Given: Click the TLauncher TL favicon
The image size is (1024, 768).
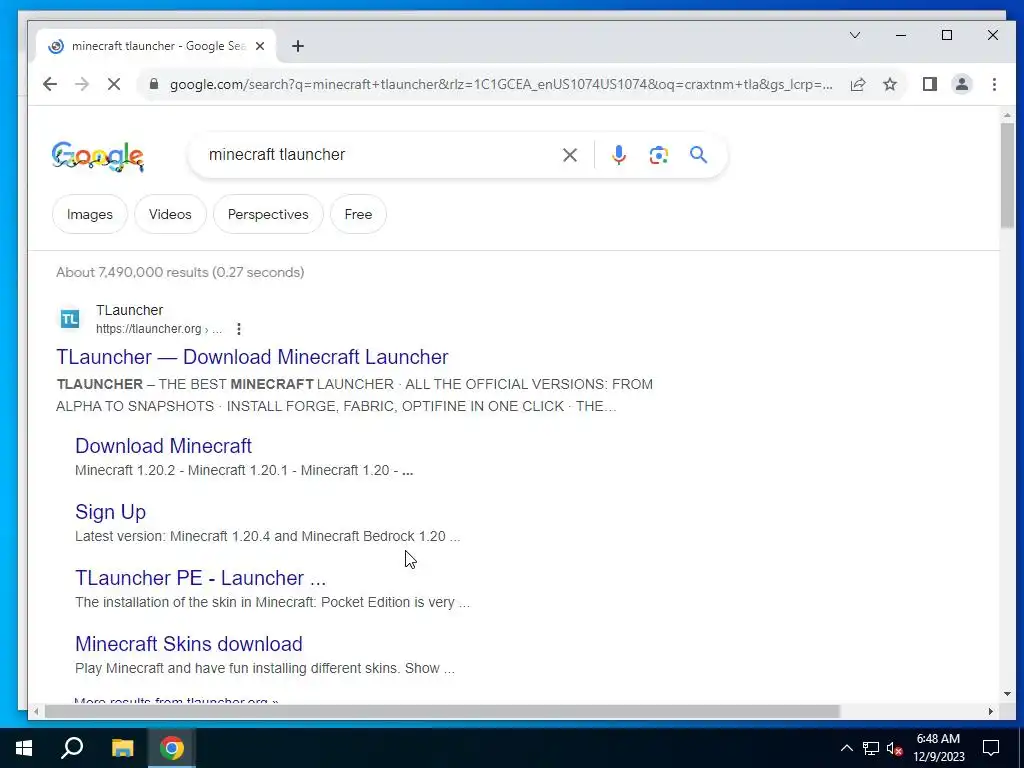Looking at the screenshot, I should 70,319.
